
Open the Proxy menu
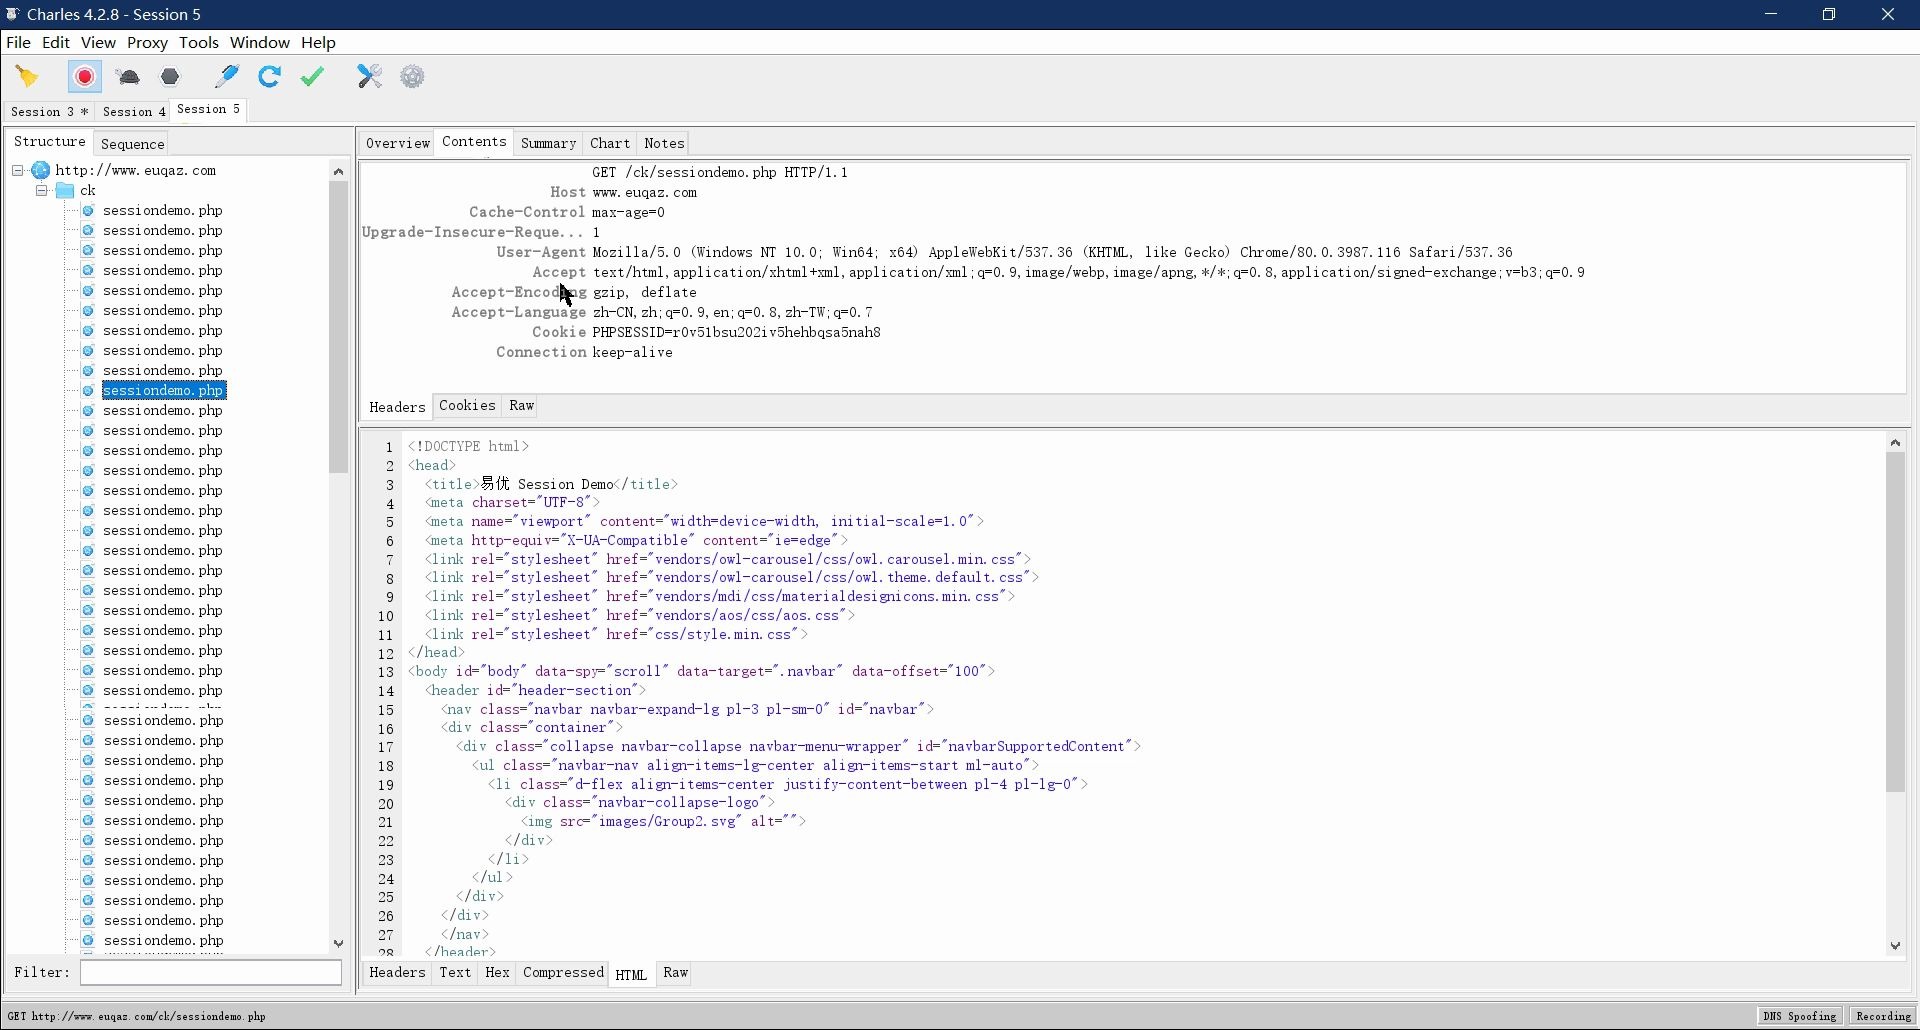[147, 42]
